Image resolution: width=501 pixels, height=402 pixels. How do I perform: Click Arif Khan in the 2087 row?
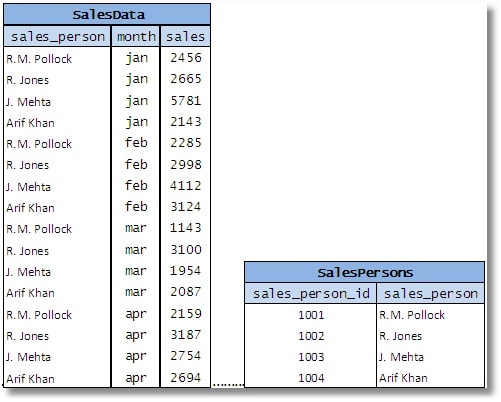tap(30, 293)
